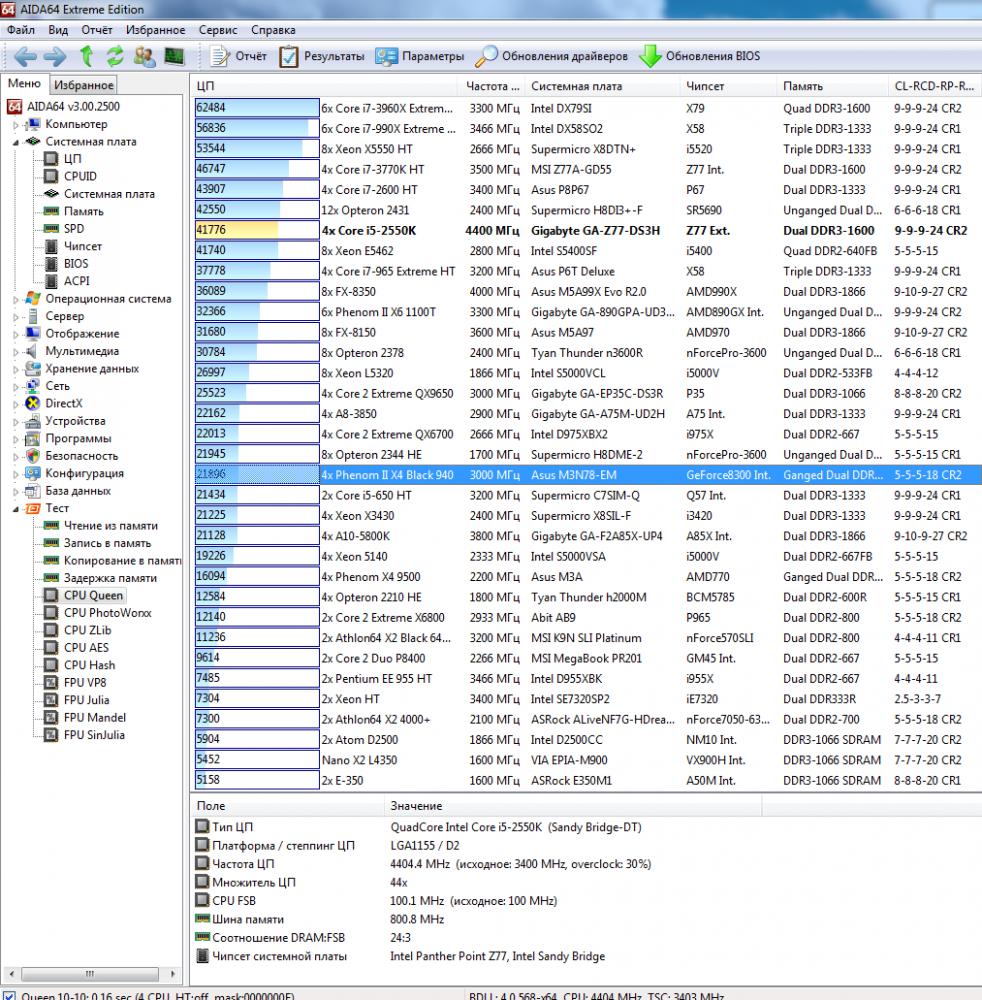Click Обновления драйверов toolbar button

point(551,56)
